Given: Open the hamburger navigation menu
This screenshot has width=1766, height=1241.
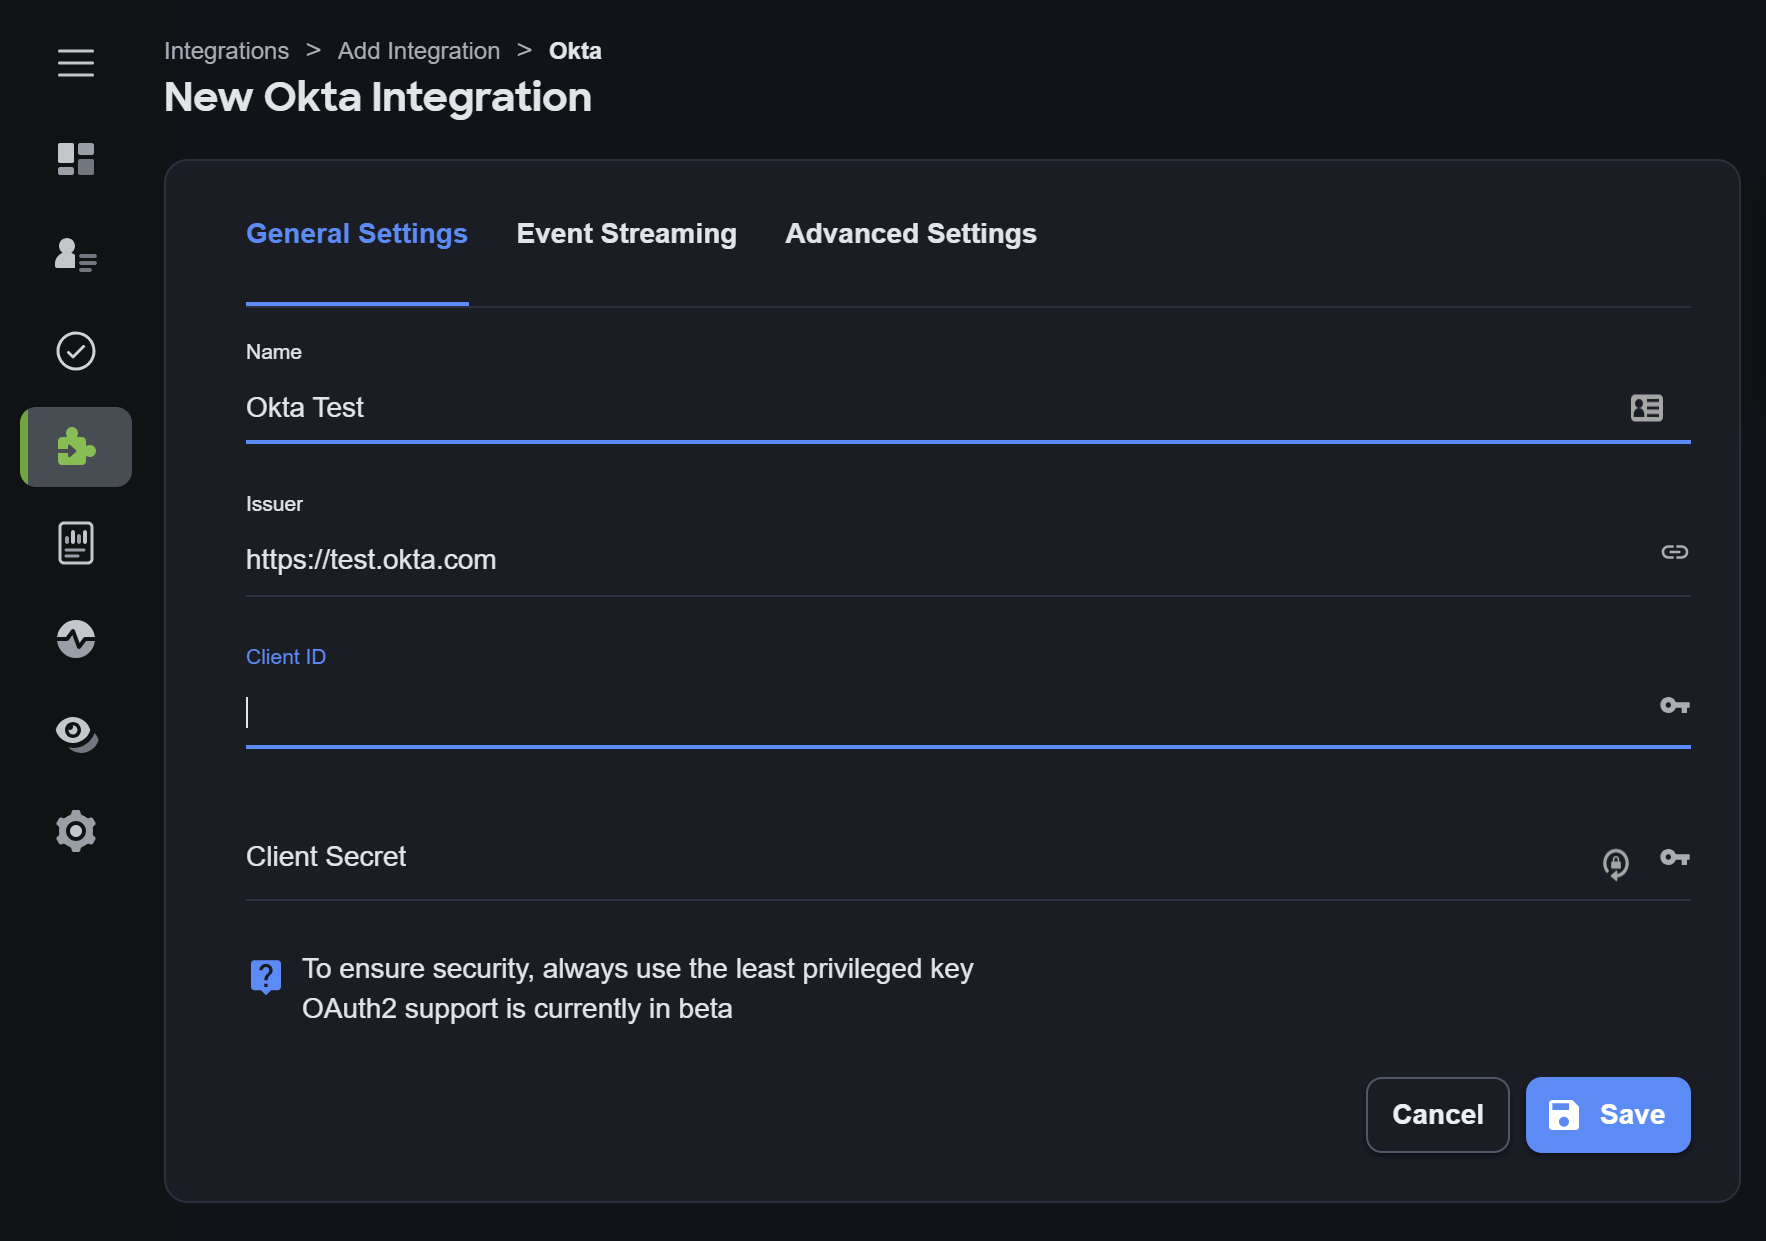Looking at the screenshot, I should pos(76,63).
